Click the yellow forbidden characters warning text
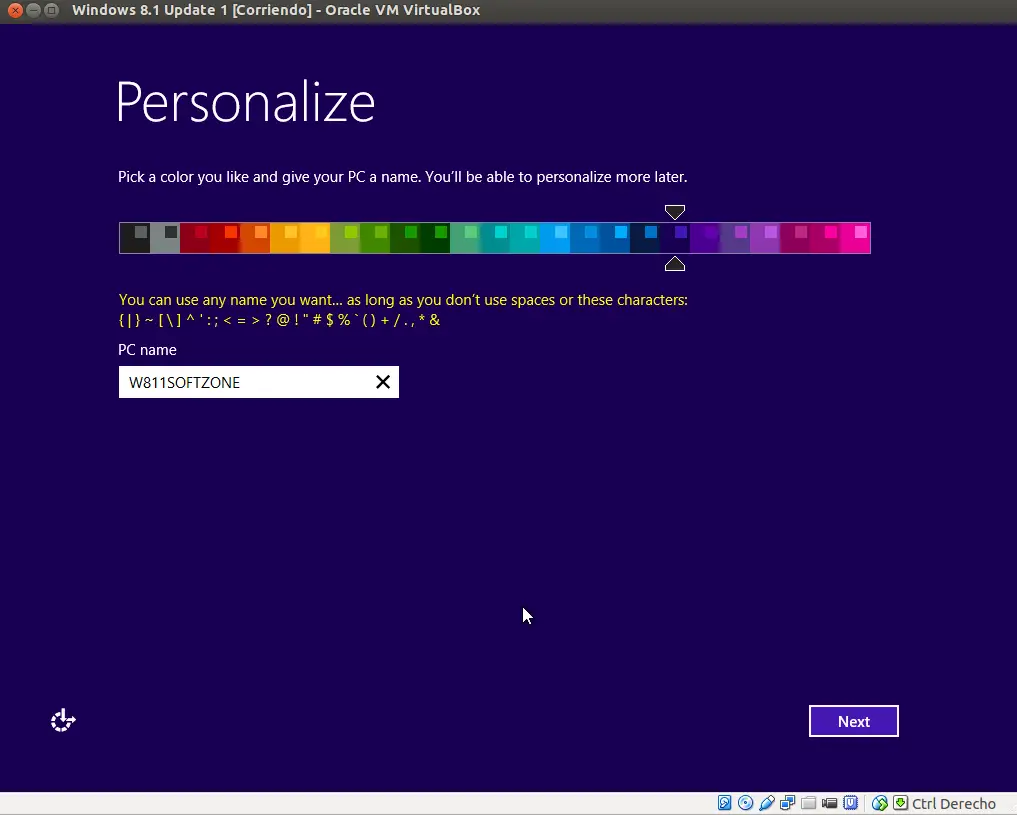The height and width of the screenshot is (815, 1017). point(403,310)
